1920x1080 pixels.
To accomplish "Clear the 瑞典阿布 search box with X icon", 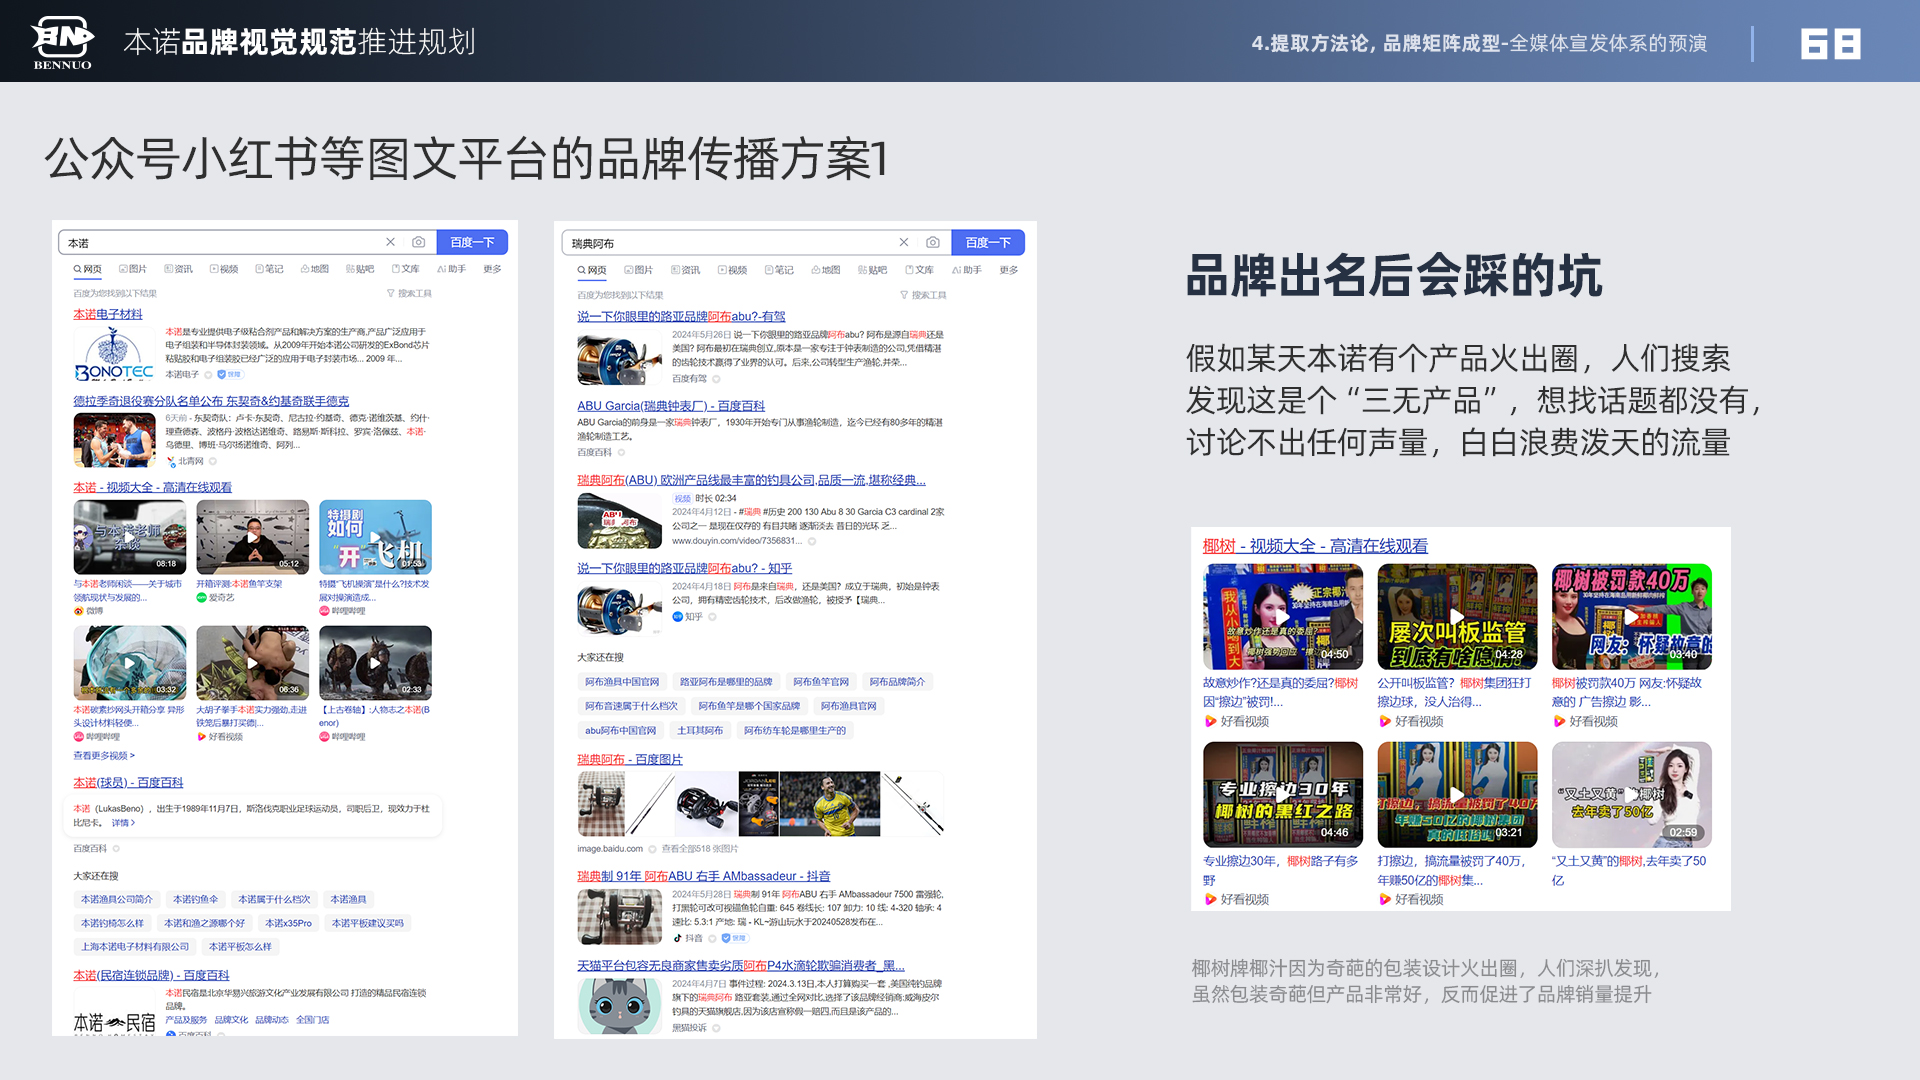I will coord(904,242).
